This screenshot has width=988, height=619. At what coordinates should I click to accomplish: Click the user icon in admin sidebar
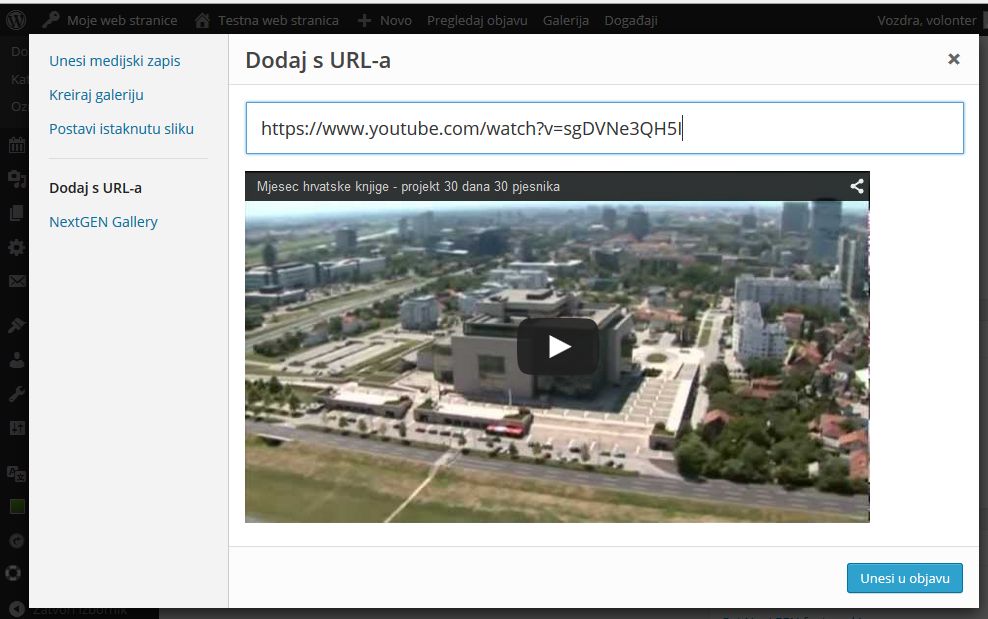pyautogui.click(x=16, y=360)
